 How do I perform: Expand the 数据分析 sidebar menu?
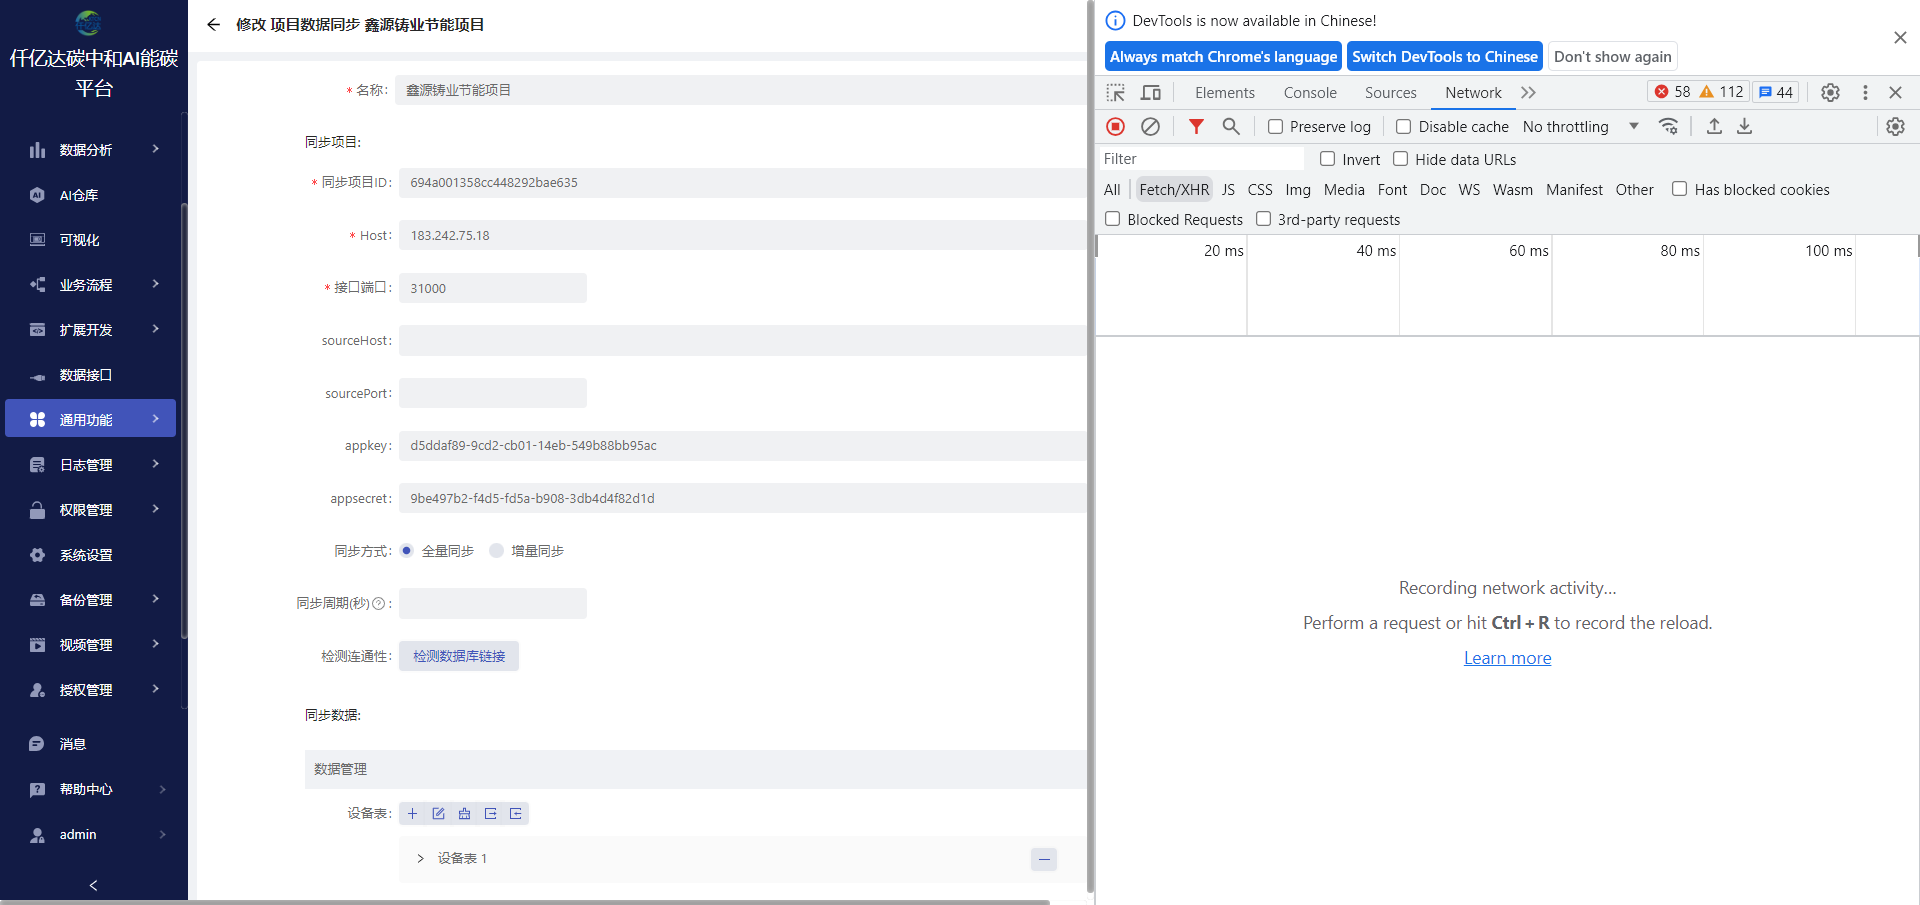(x=93, y=150)
